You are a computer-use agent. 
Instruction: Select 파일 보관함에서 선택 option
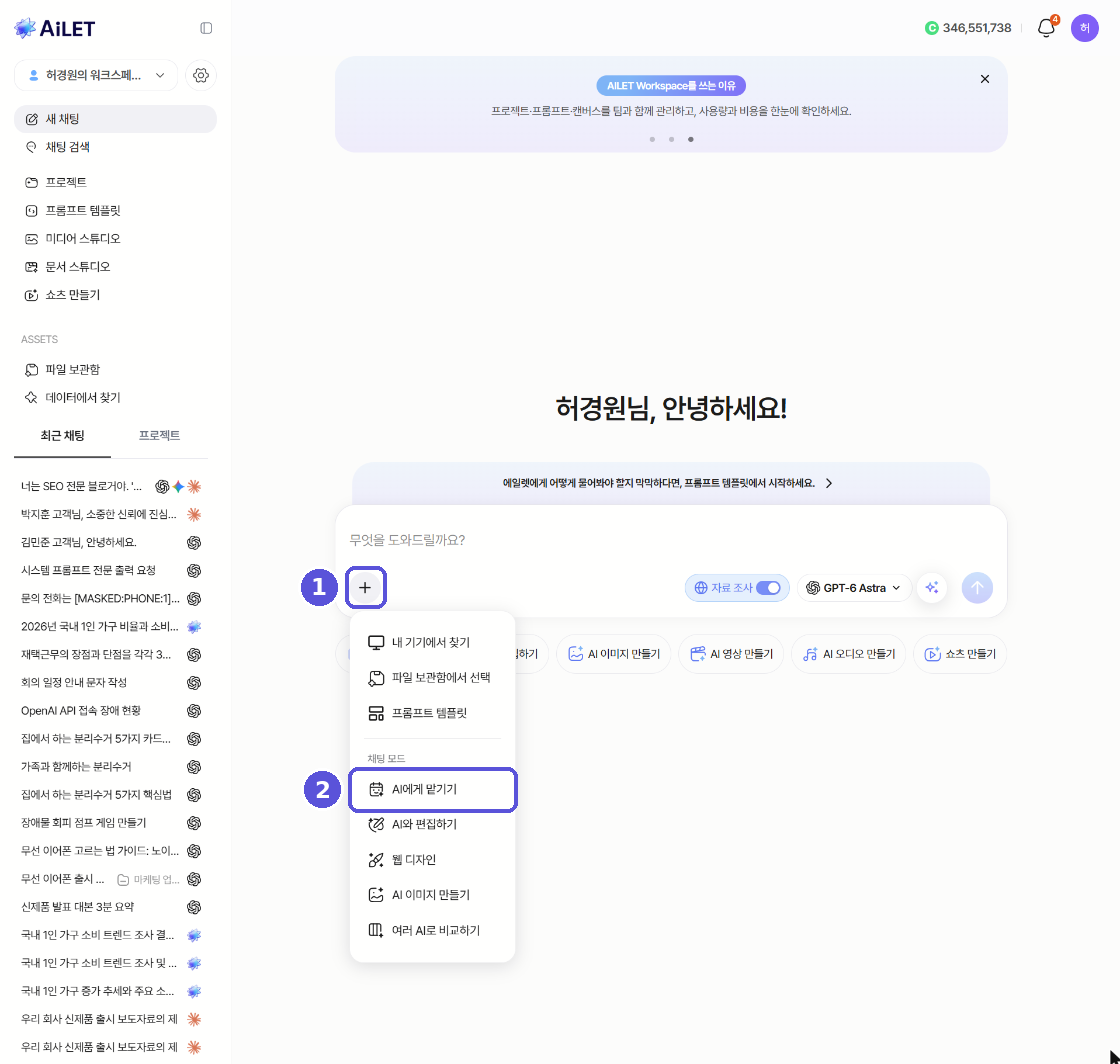tap(432, 678)
